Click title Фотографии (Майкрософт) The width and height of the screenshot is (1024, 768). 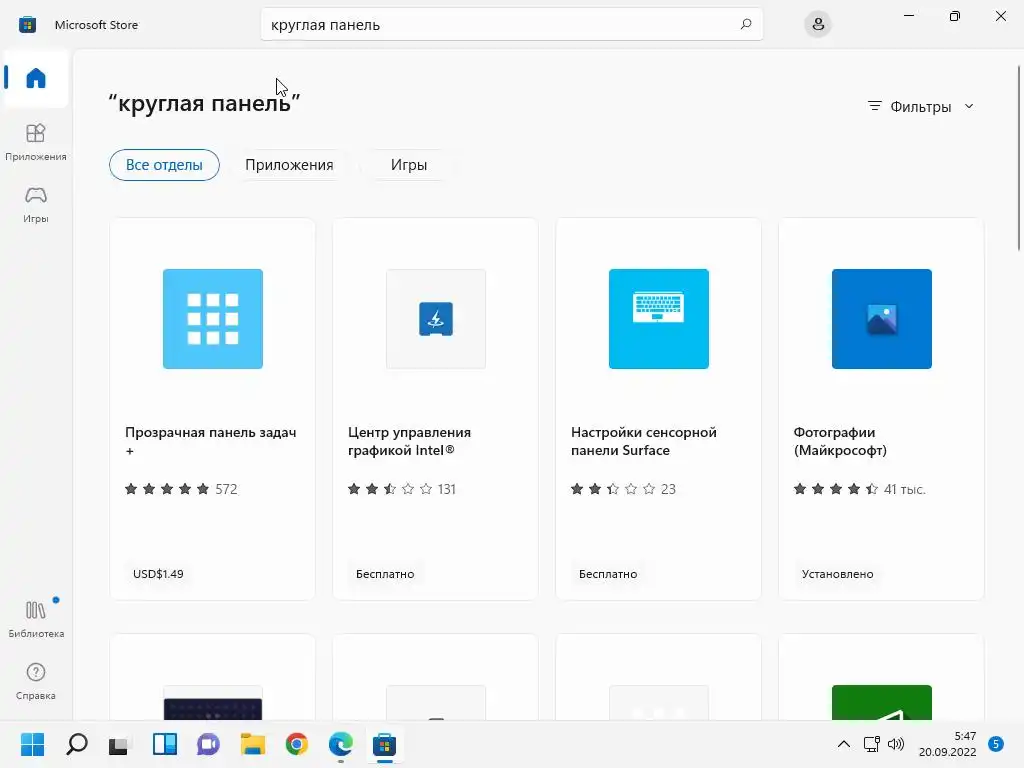(840, 441)
